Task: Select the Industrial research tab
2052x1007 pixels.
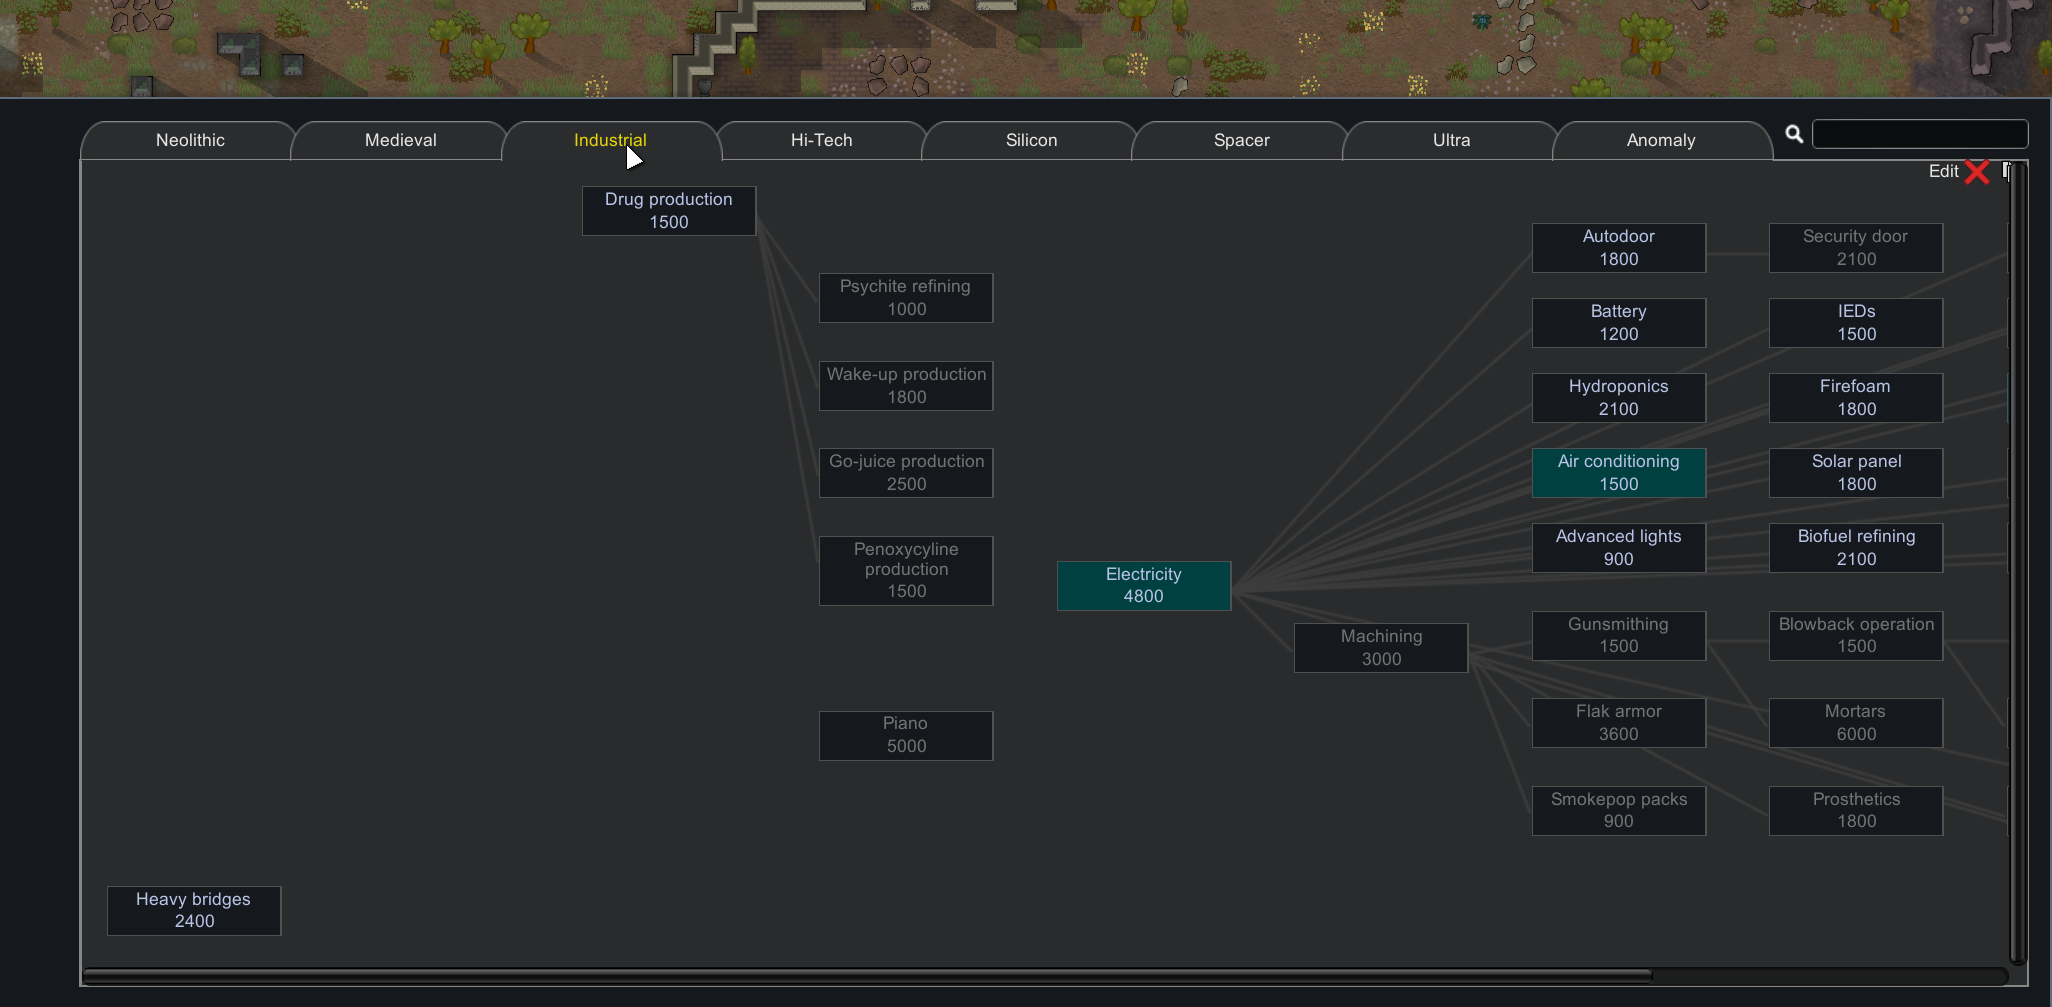Action: (x=610, y=140)
